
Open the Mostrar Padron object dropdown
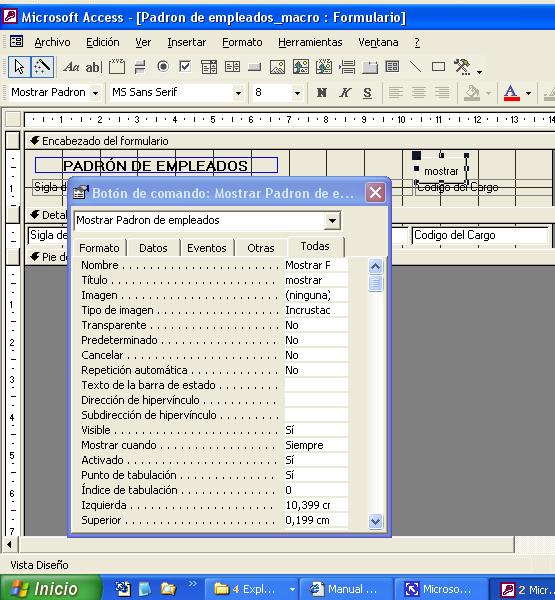tap(95, 93)
